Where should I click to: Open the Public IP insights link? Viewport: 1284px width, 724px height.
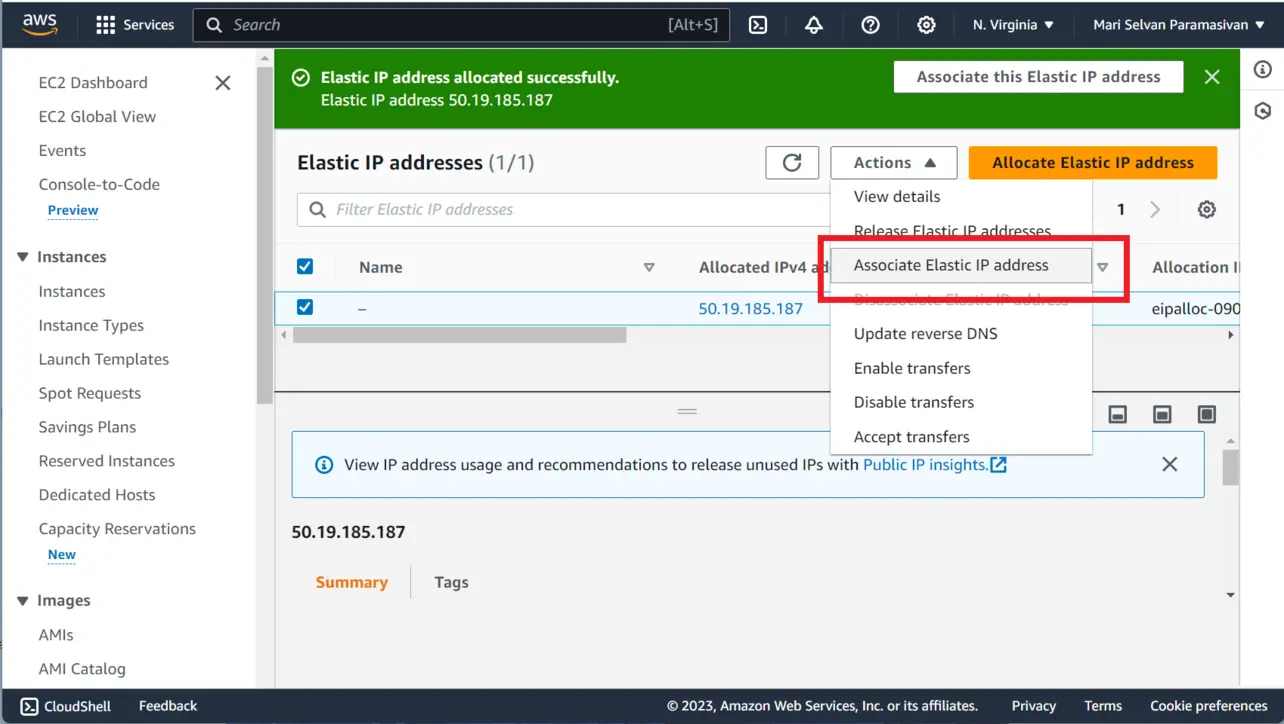pyautogui.click(x=934, y=464)
